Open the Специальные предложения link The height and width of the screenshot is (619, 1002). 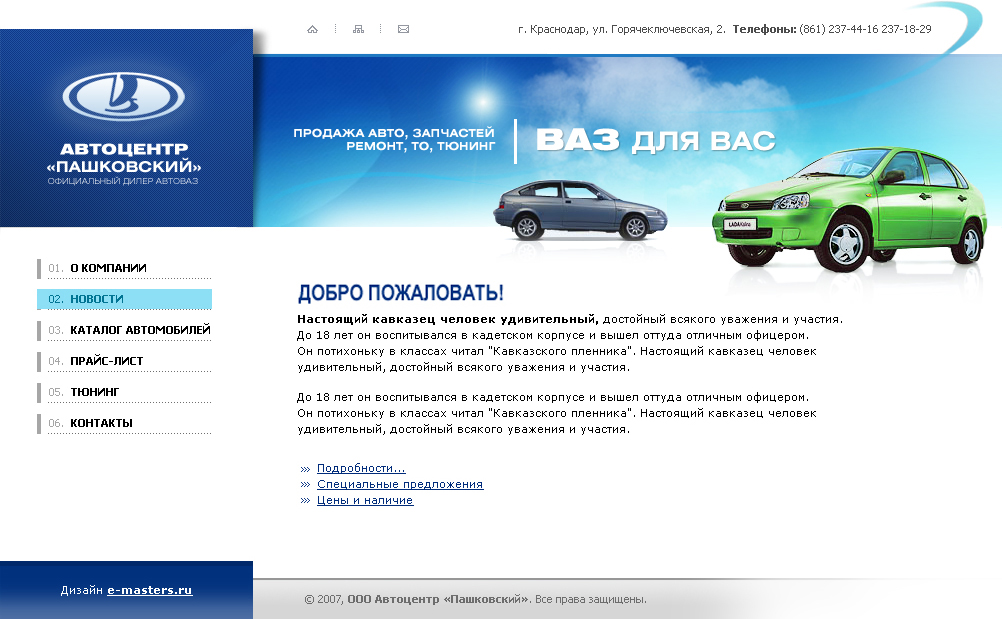tap(399, 484)
